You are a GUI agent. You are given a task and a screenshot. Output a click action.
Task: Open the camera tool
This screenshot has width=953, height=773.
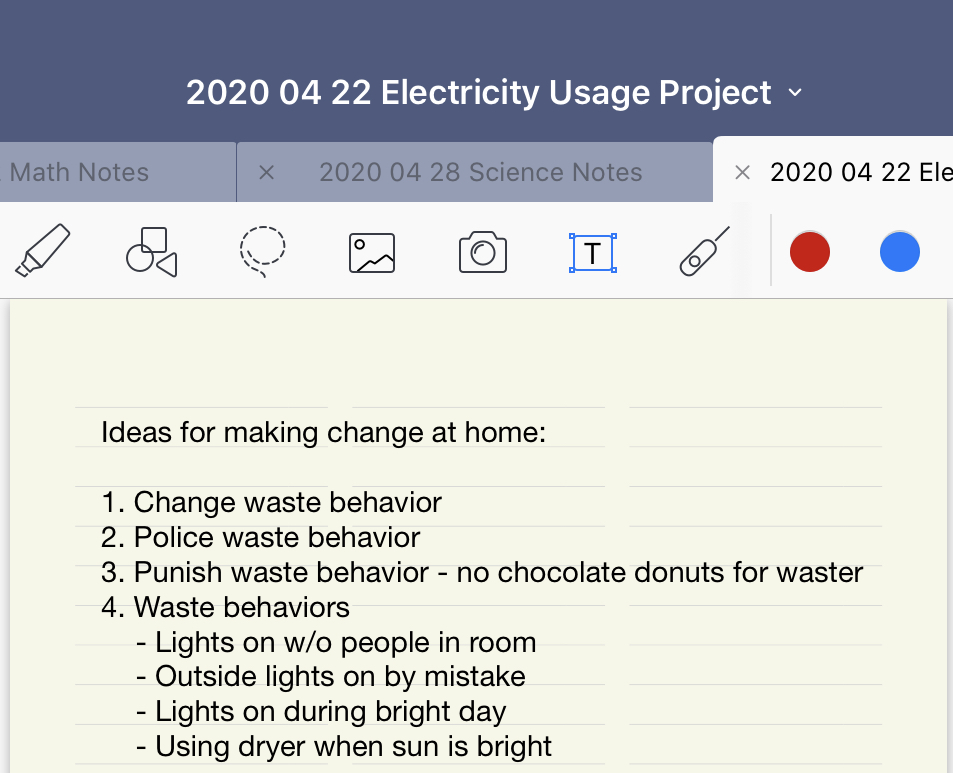tap(483, 253)
